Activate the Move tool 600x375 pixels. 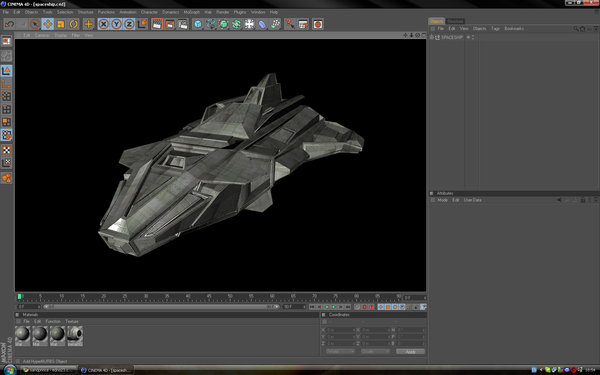[x=48, y=24]
